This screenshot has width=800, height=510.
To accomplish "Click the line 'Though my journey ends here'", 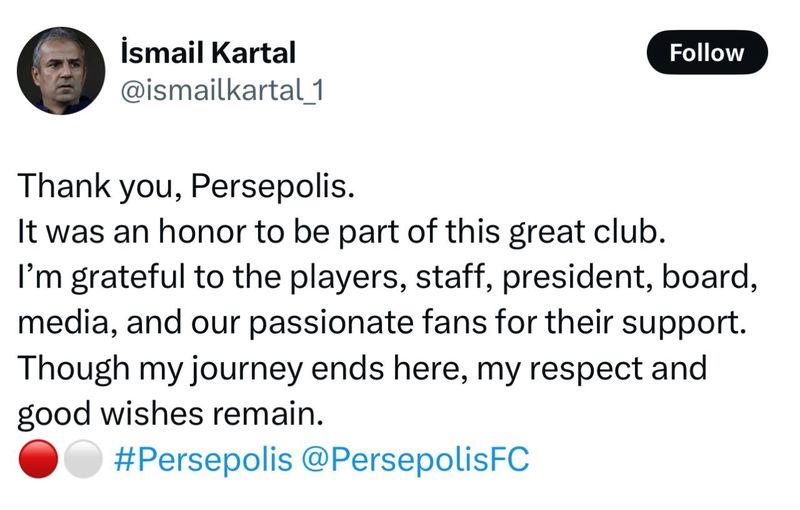I will (x=362, y=368).
